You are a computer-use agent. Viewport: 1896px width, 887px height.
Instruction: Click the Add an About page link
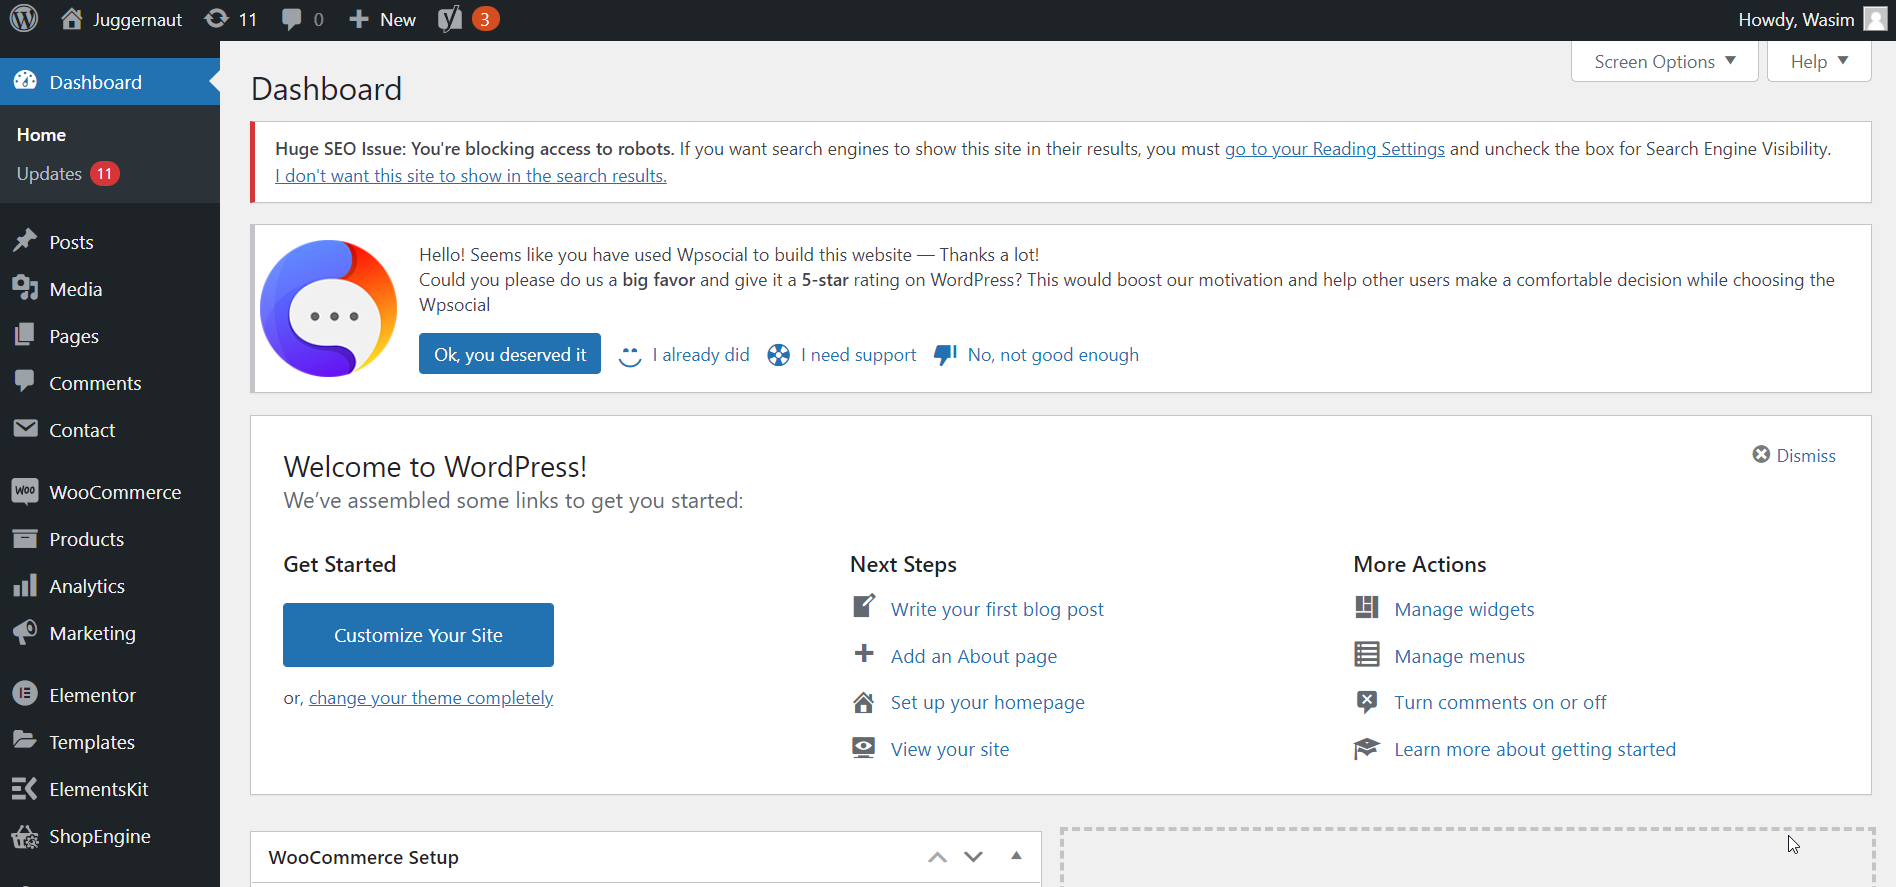(974, 656)
